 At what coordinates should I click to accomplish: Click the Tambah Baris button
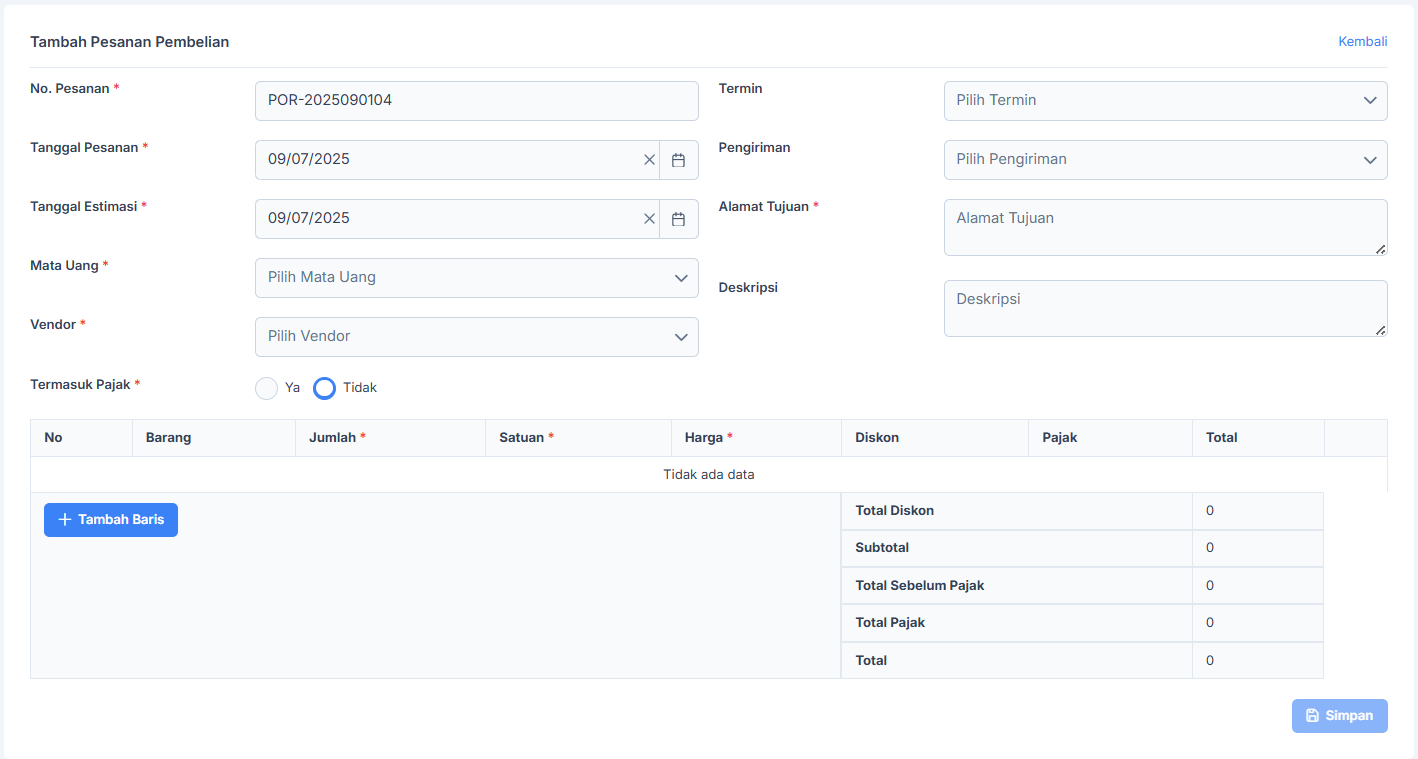(111, 520)
